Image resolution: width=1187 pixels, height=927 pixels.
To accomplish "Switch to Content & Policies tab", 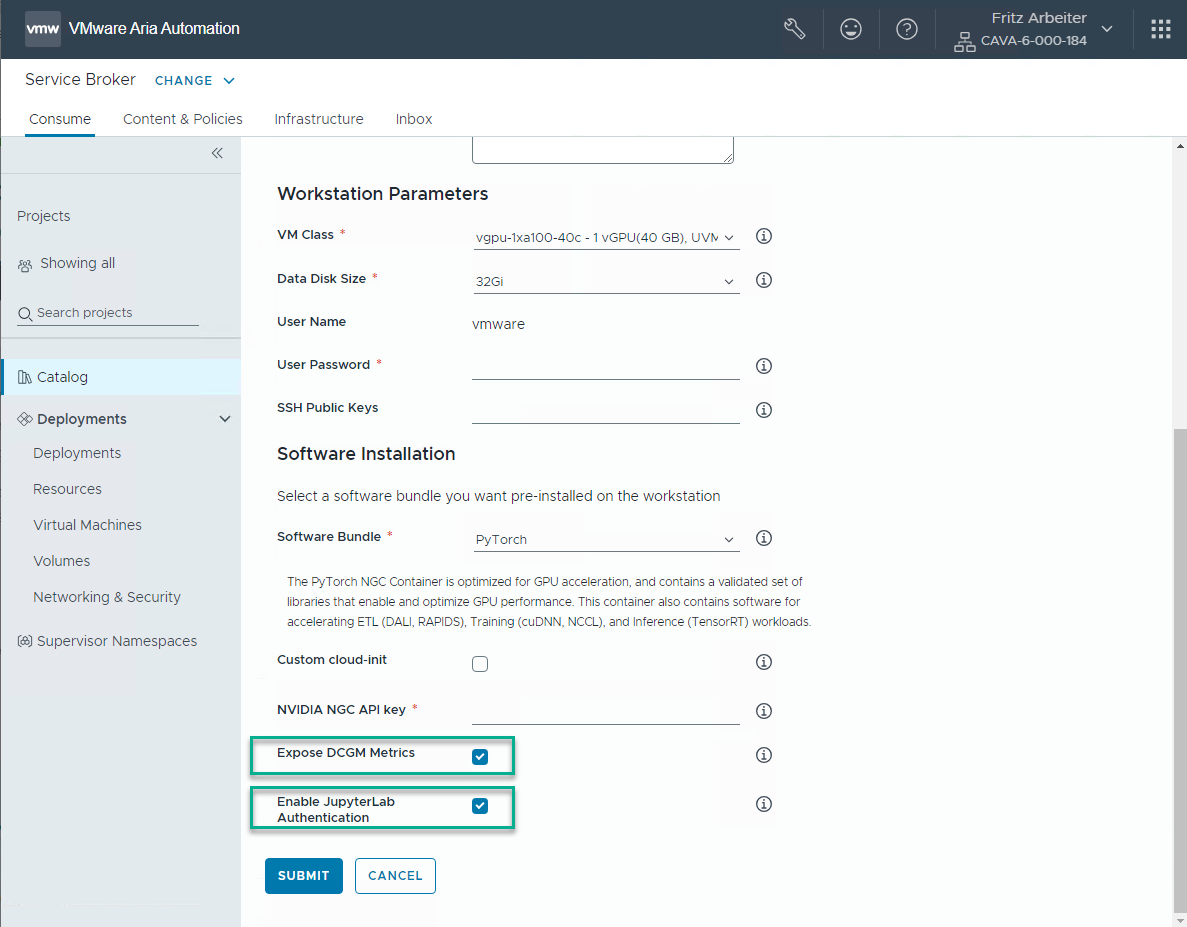I will click(x=182, y=119).
